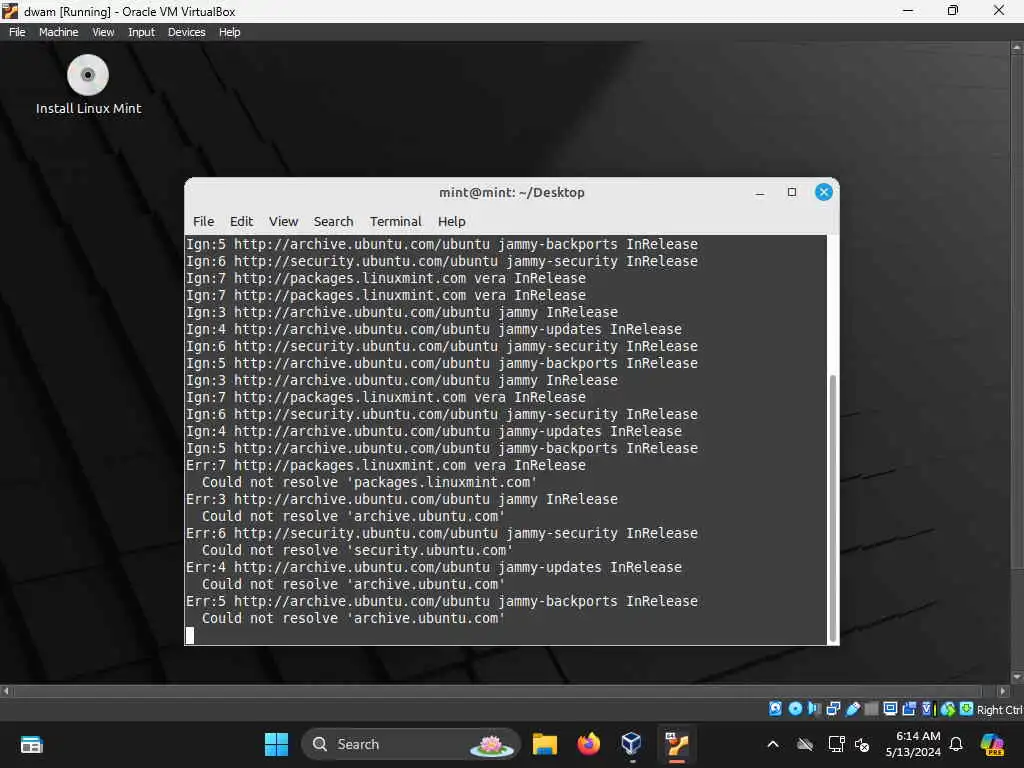The image size is (1024, 768).
Task: Click VirtualBox hard disk activity indicator
Action: (775, 709)
